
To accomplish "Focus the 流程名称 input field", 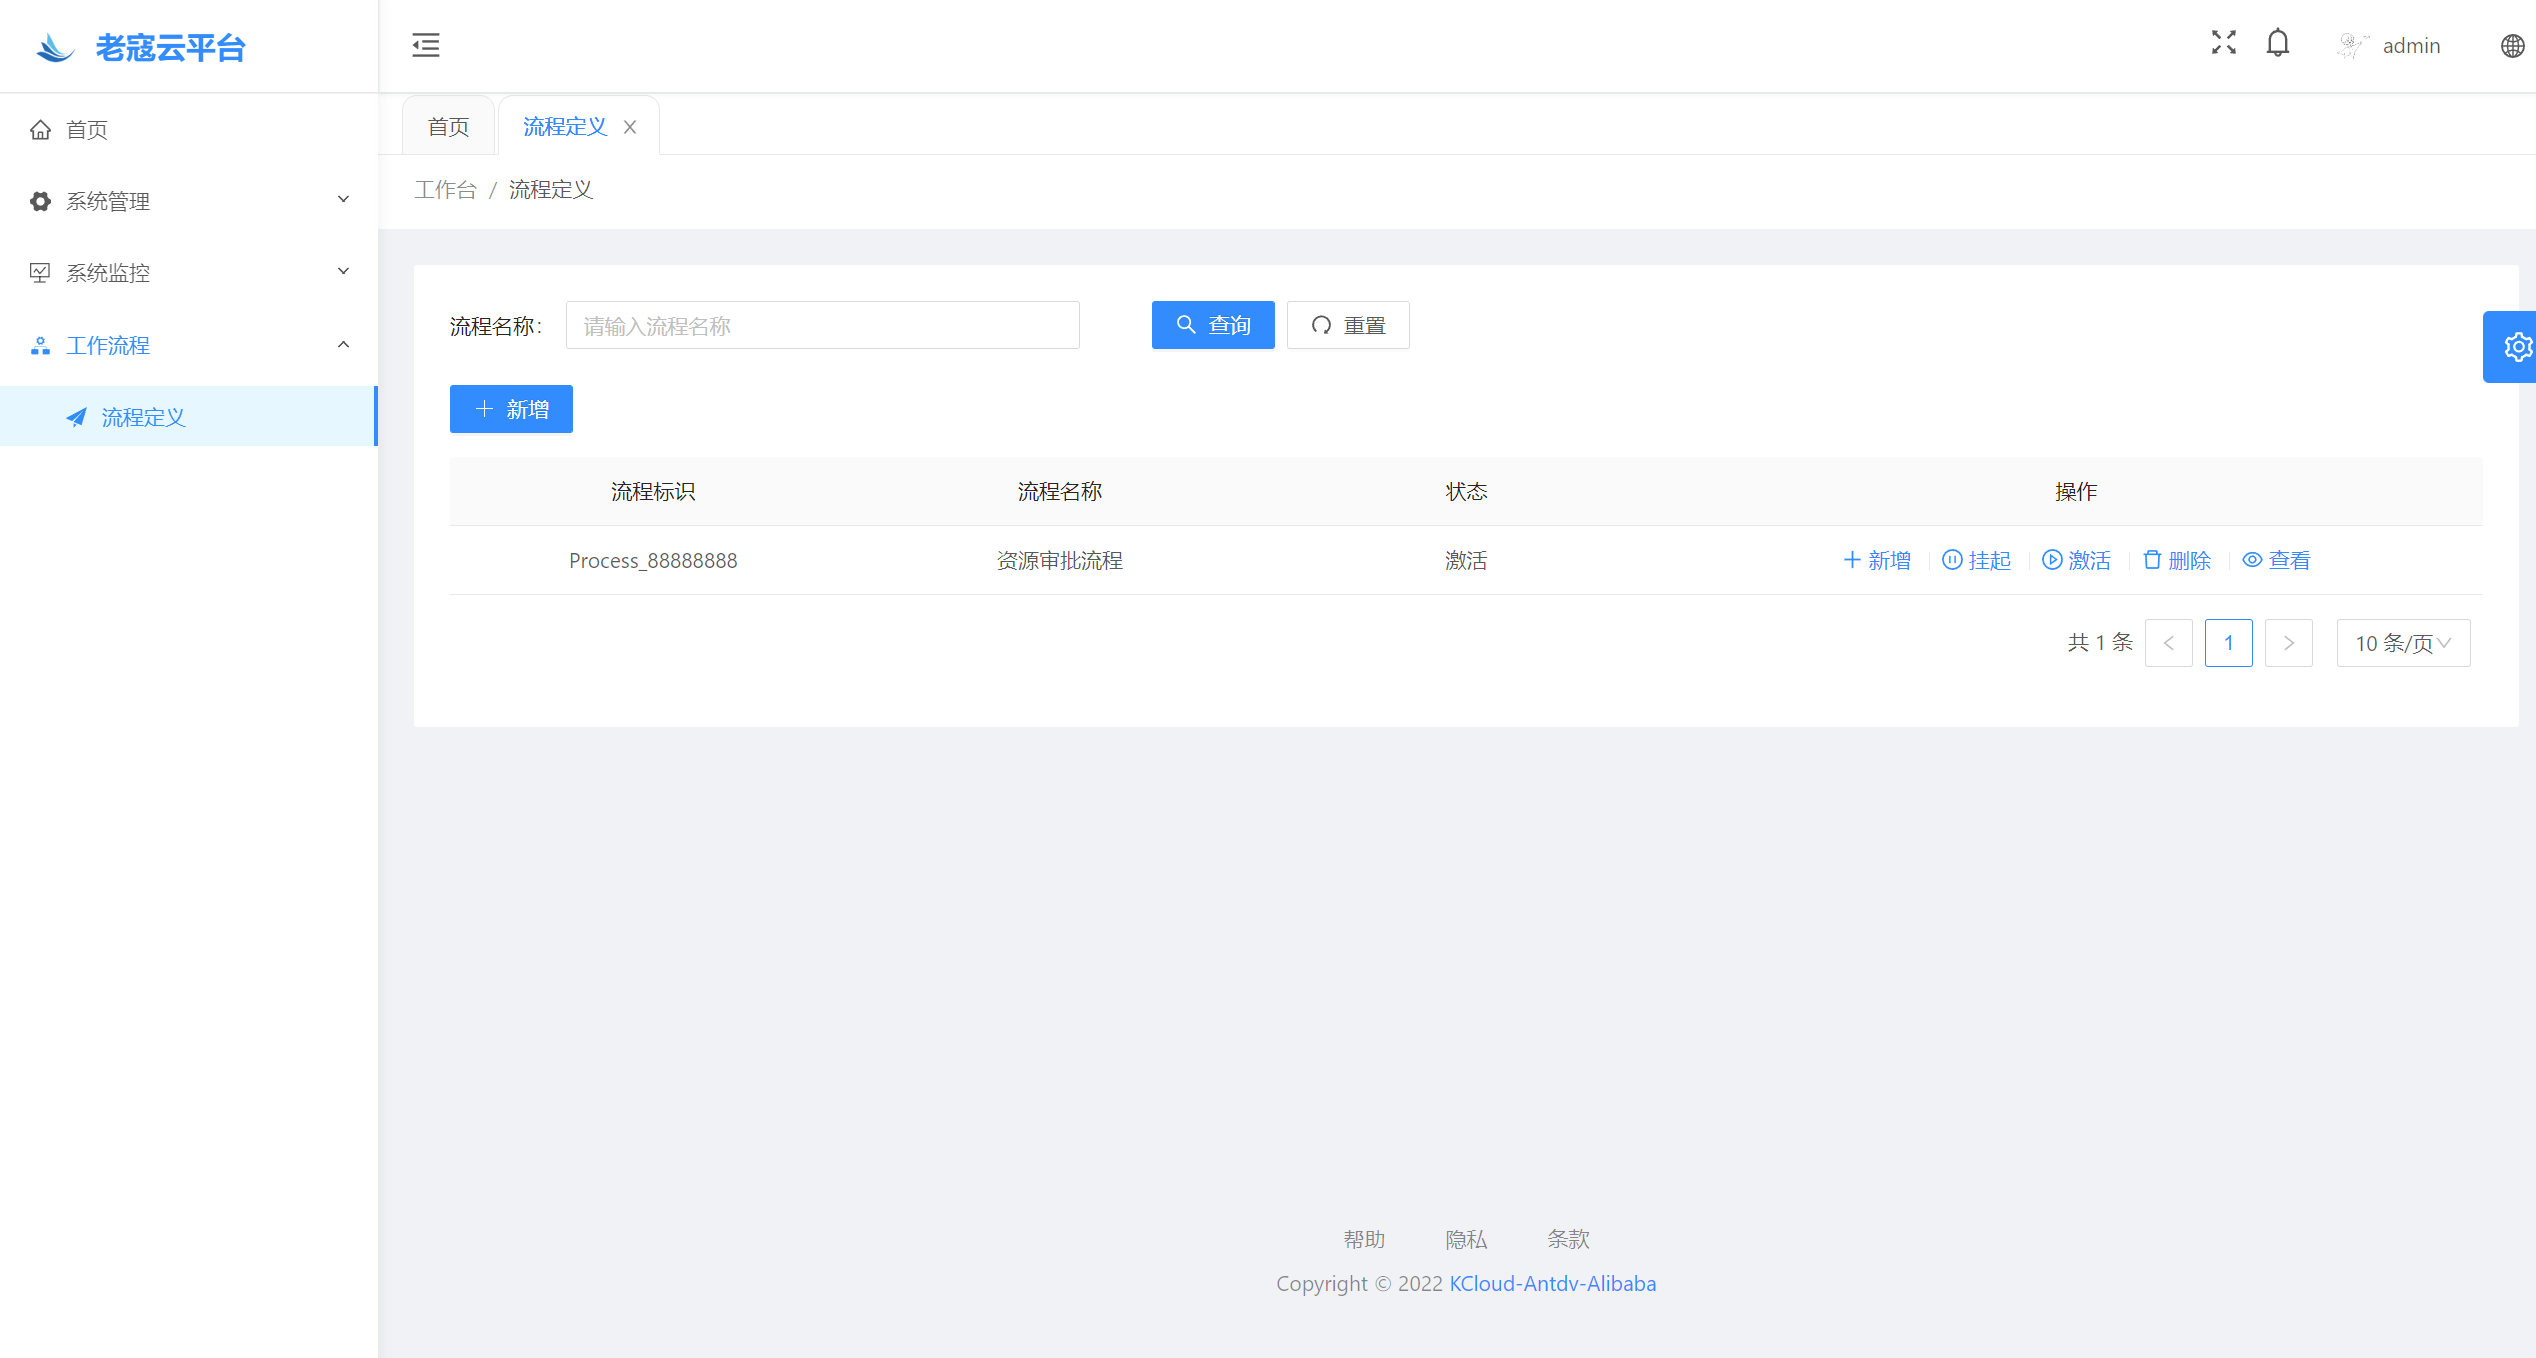I will pos(822,326).
